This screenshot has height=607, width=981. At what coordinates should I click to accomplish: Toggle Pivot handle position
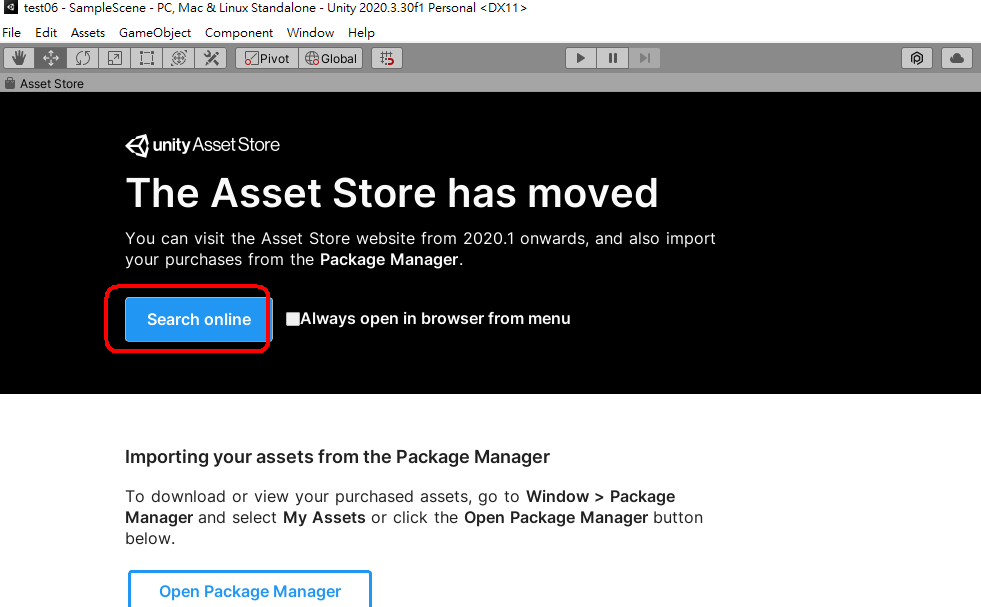[x=267, y=58]
